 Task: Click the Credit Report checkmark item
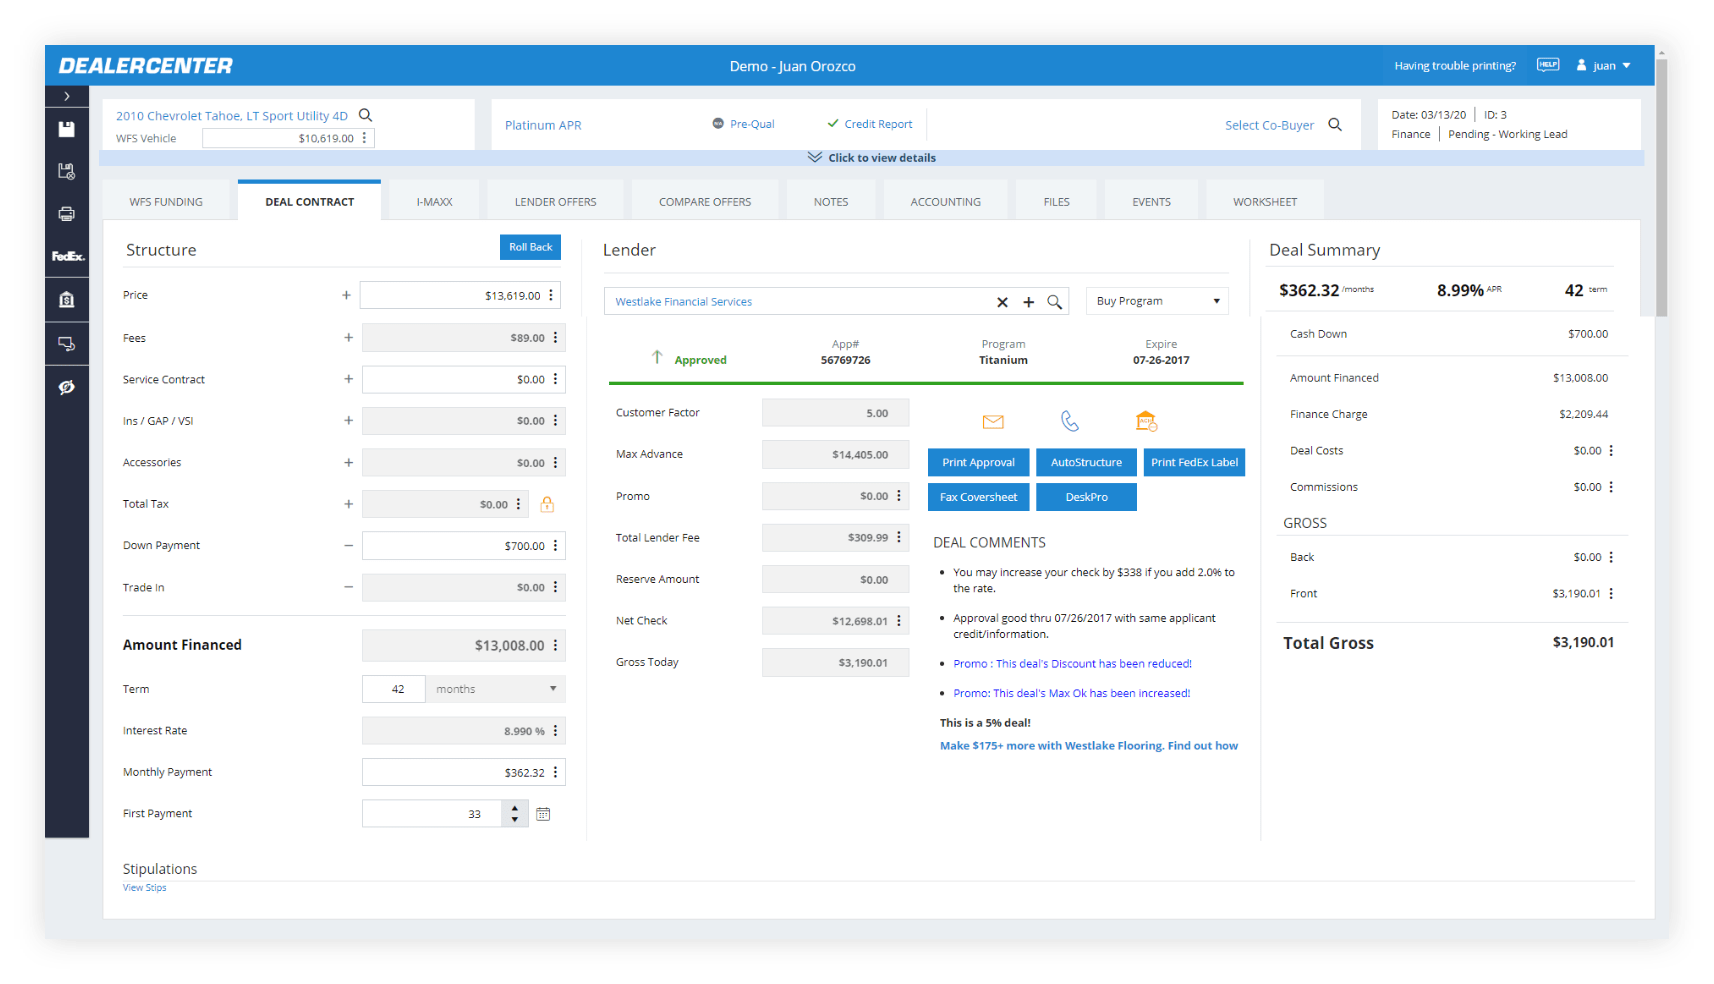pos(869,124)
